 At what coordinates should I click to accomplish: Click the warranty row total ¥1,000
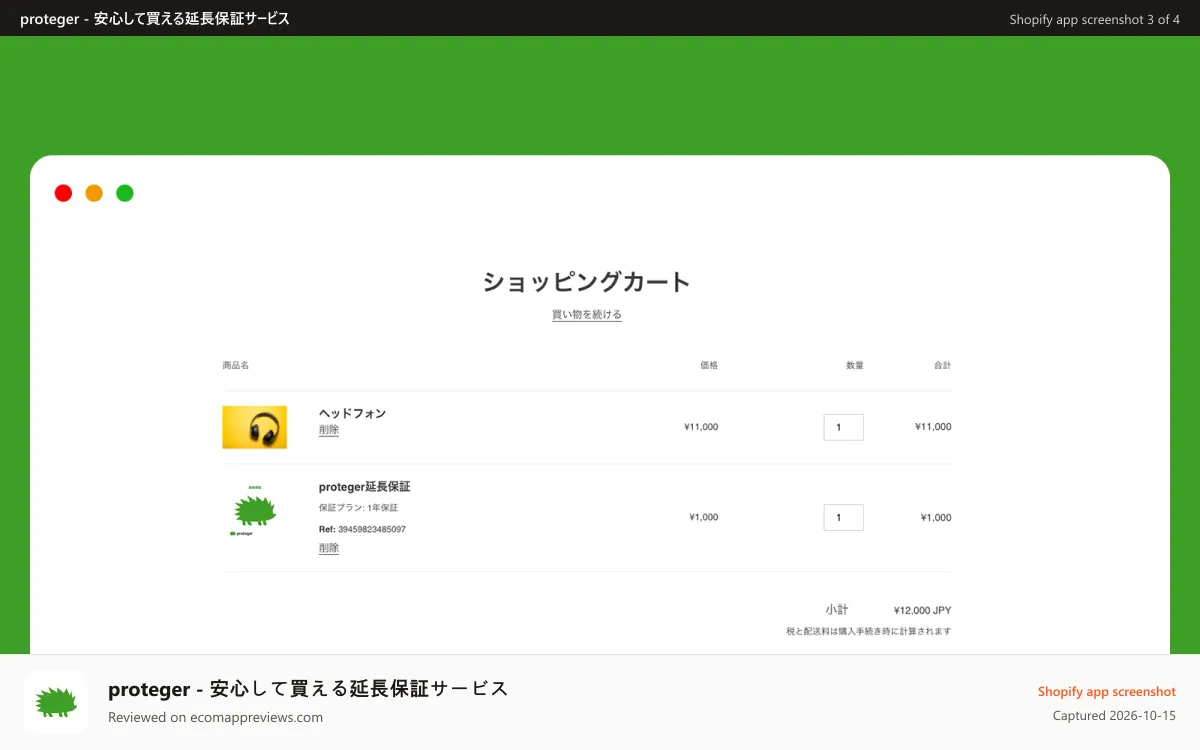click(x=936, y=517)
